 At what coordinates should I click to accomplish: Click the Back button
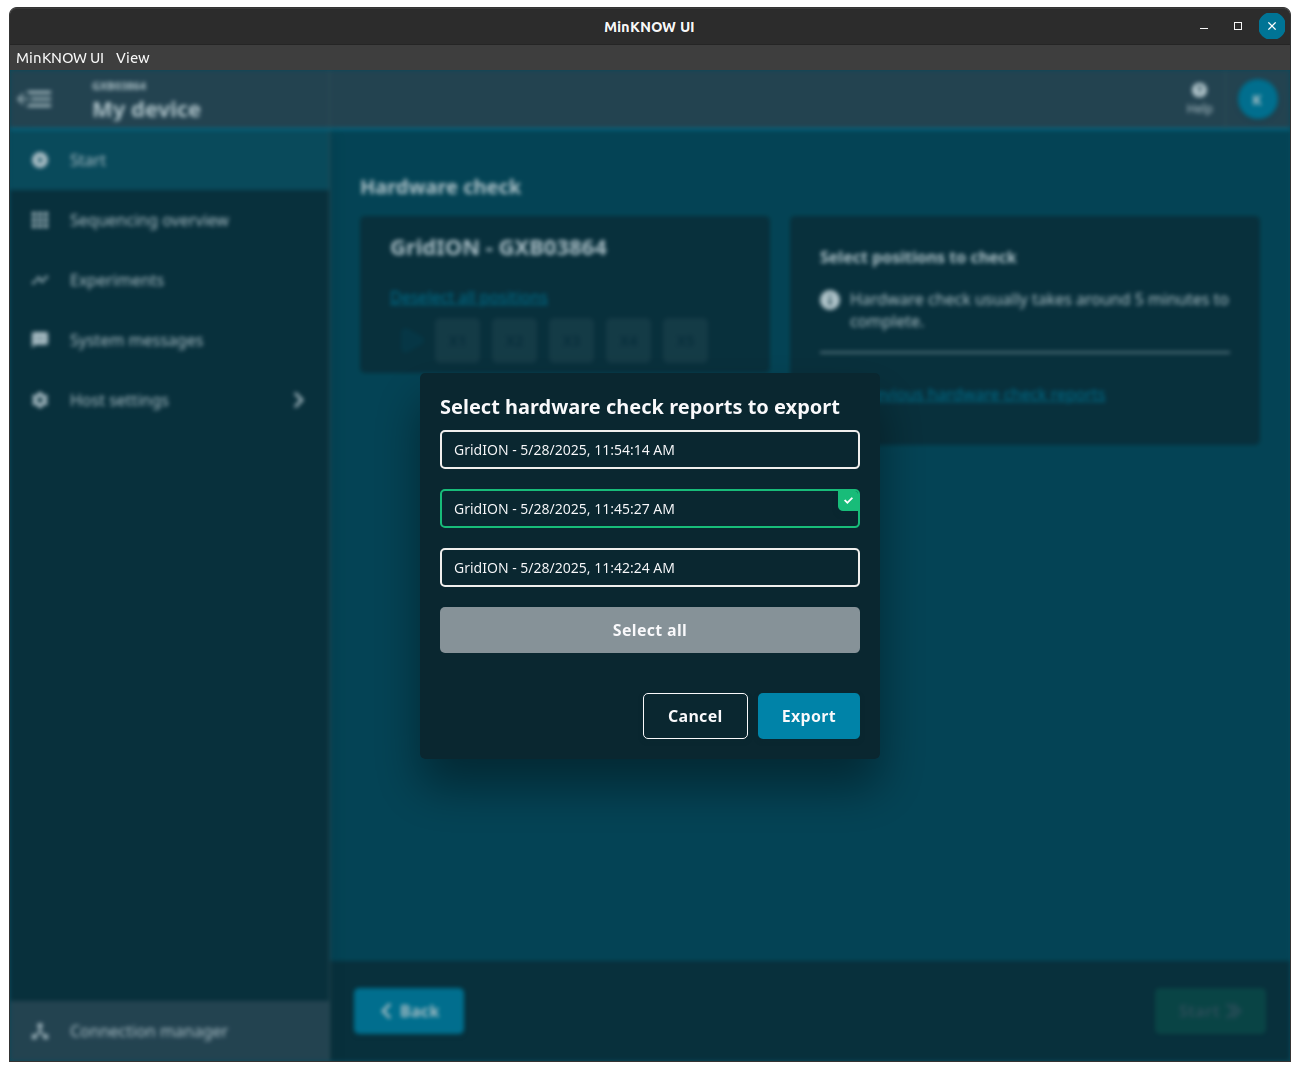tap(409, 1011)
